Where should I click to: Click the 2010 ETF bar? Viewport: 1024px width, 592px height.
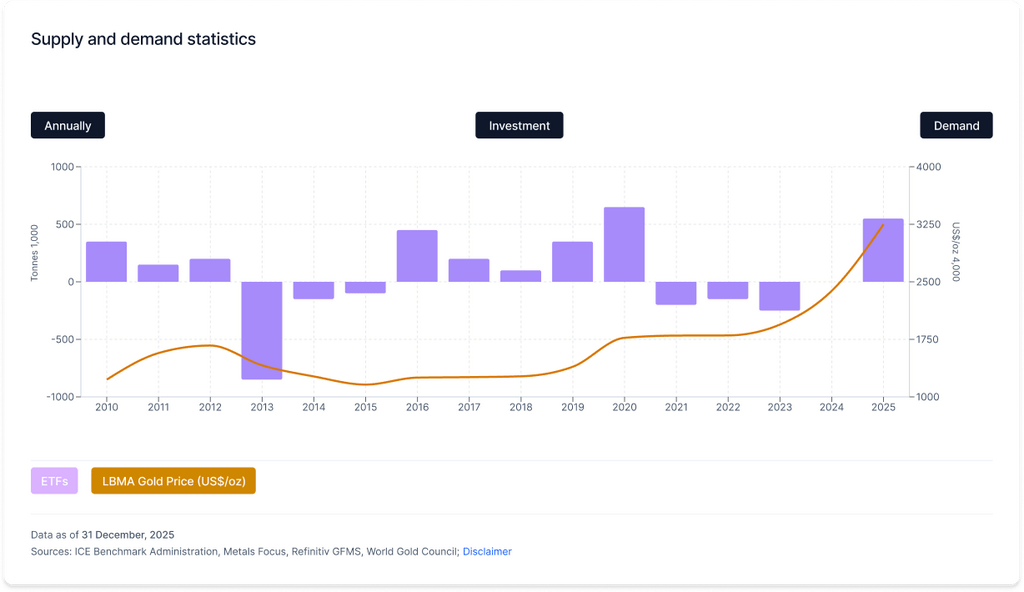pos(106,262)
